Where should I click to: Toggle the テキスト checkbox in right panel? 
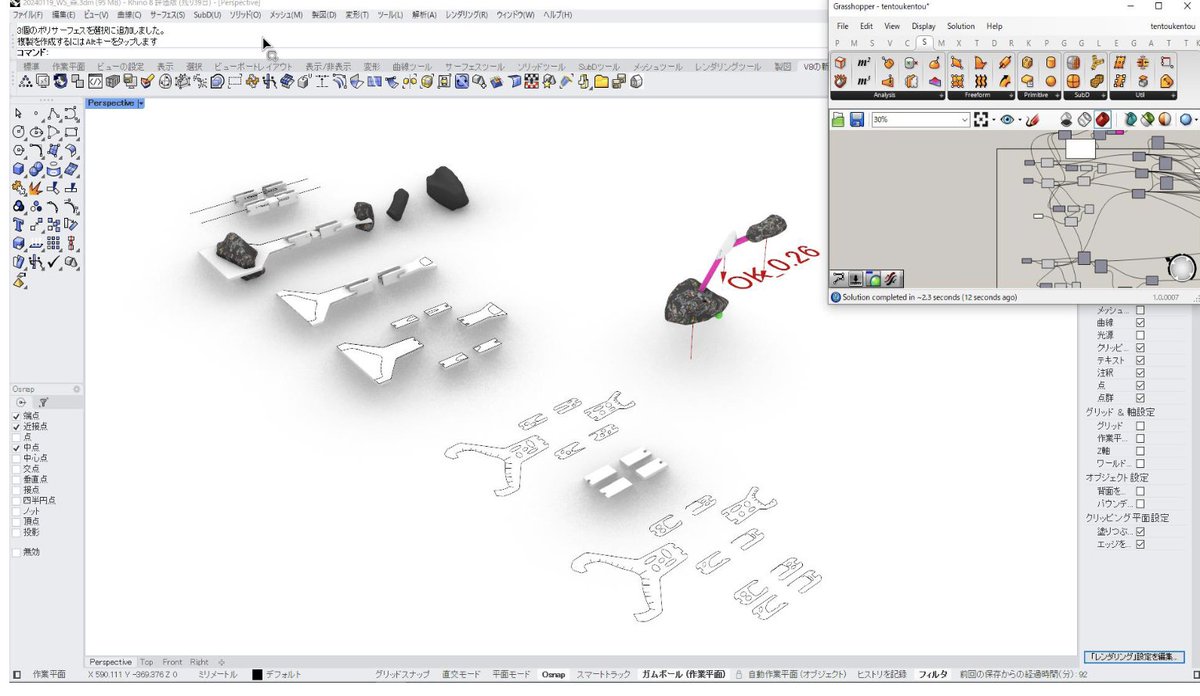(x=1140, y=360)
